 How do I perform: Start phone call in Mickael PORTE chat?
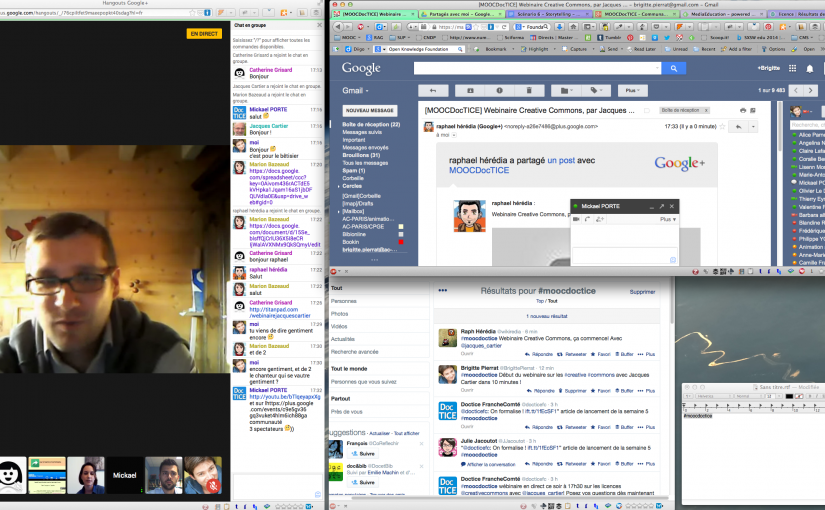click(588, 219)
